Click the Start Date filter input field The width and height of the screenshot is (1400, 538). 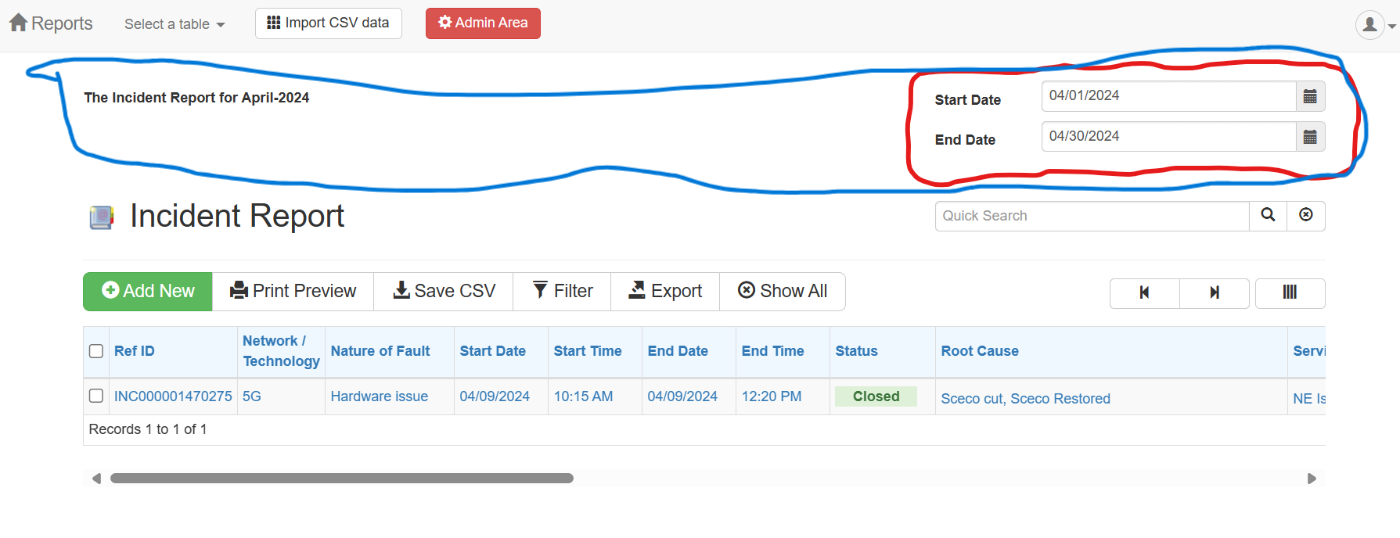[1169, 96]
